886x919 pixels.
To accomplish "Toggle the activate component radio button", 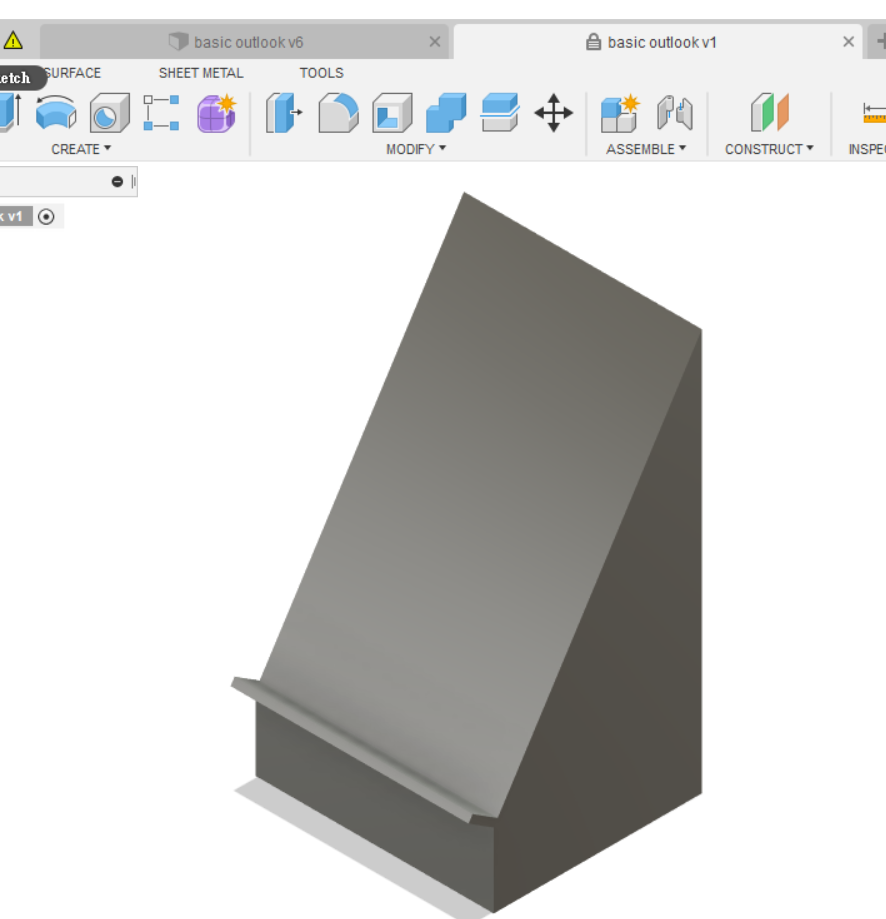I will (46, 217).
